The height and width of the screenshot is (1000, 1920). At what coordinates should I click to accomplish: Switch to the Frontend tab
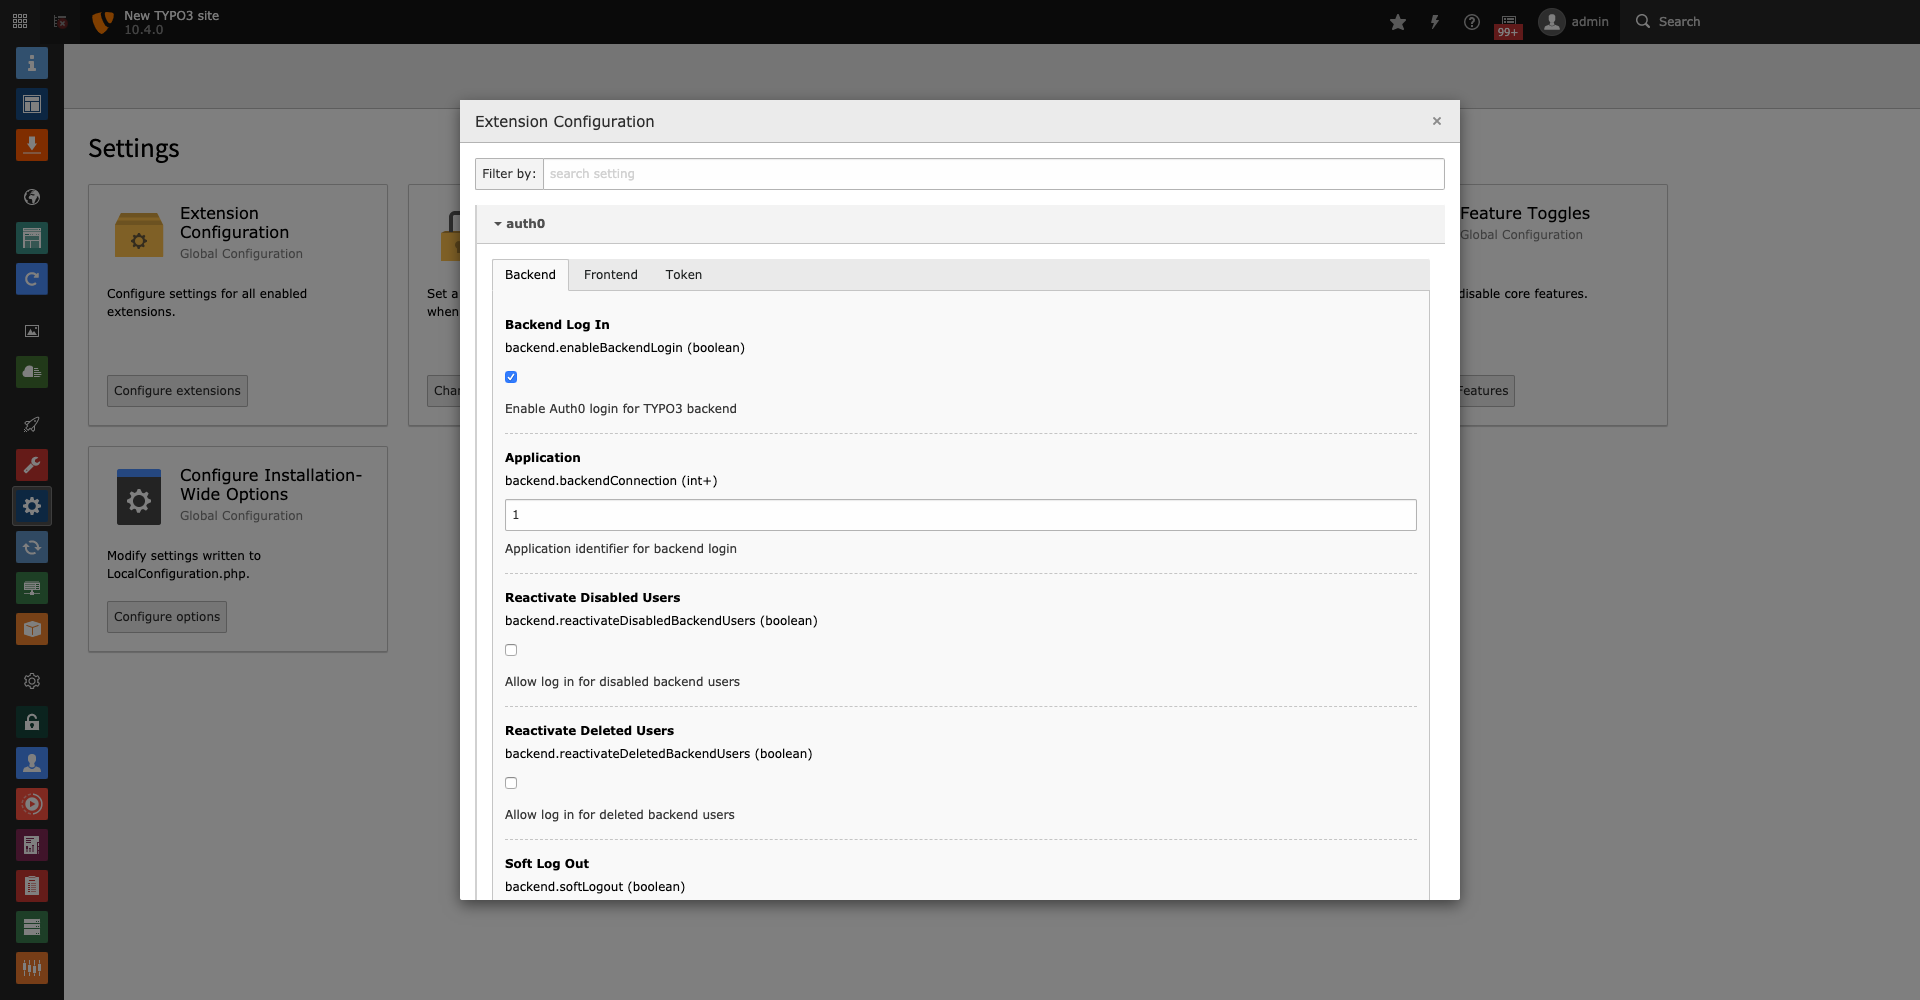click(x=610, y=274)
